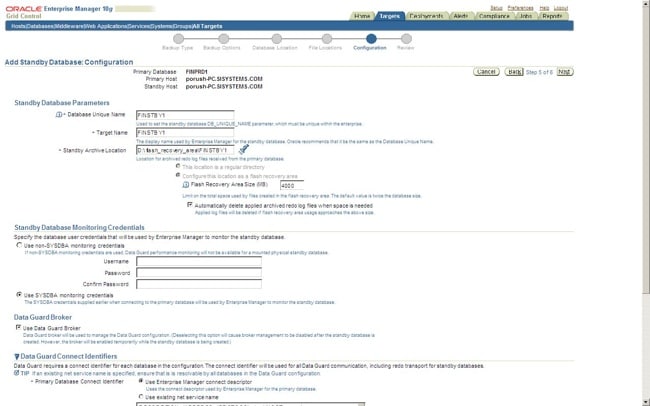Image resolution: width=650 pixels, height=406 pixels.
Task: Click the Backup Options wizard step circle
Action: pyautogui.click(x=223, y=39)
